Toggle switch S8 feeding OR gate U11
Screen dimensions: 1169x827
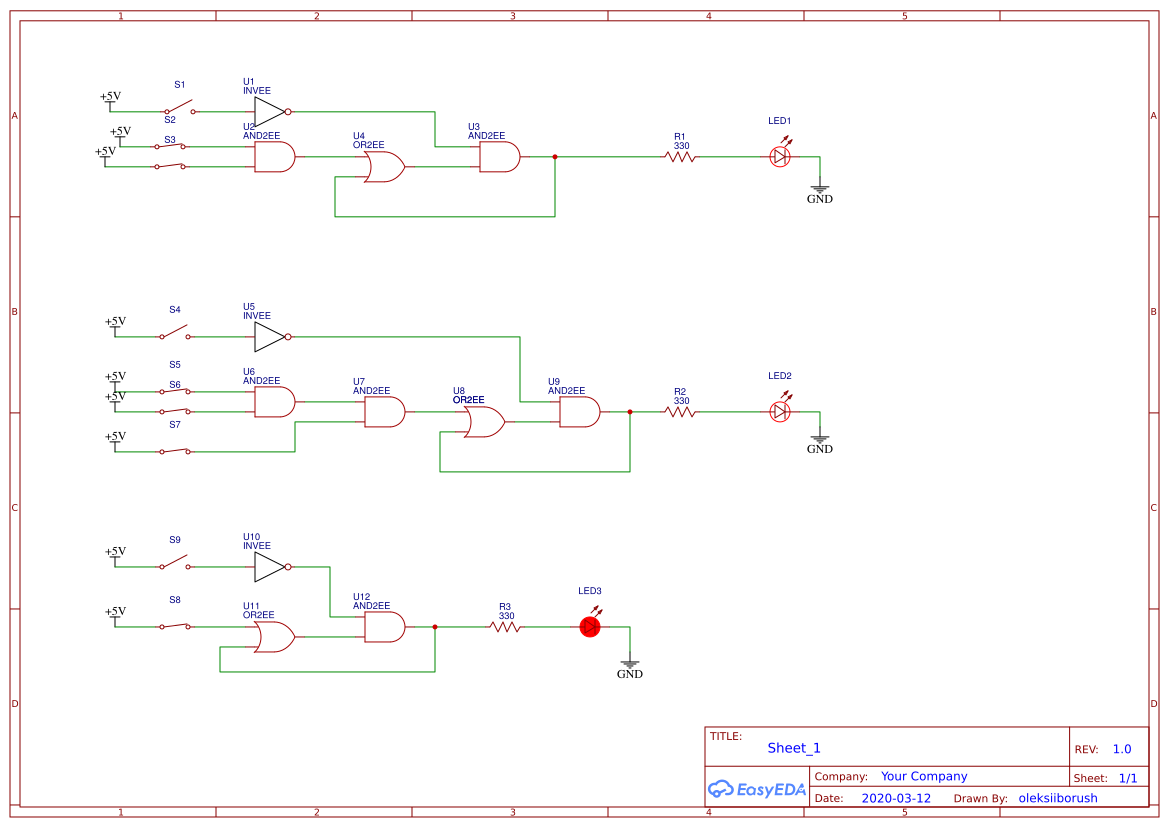(175, 626)
